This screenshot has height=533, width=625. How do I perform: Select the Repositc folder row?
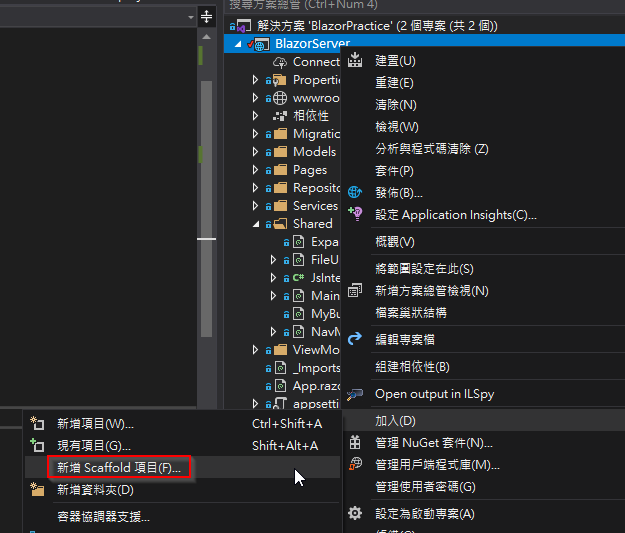(317, 188)
